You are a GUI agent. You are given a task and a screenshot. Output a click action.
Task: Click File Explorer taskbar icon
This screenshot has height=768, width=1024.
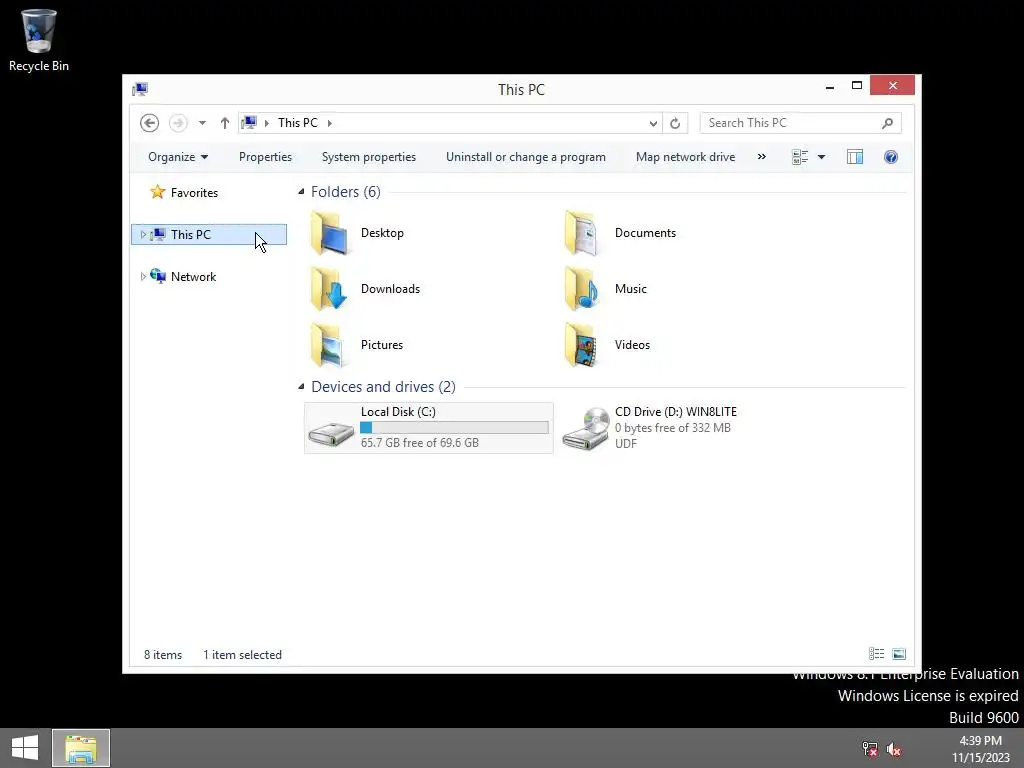(81, 748)
